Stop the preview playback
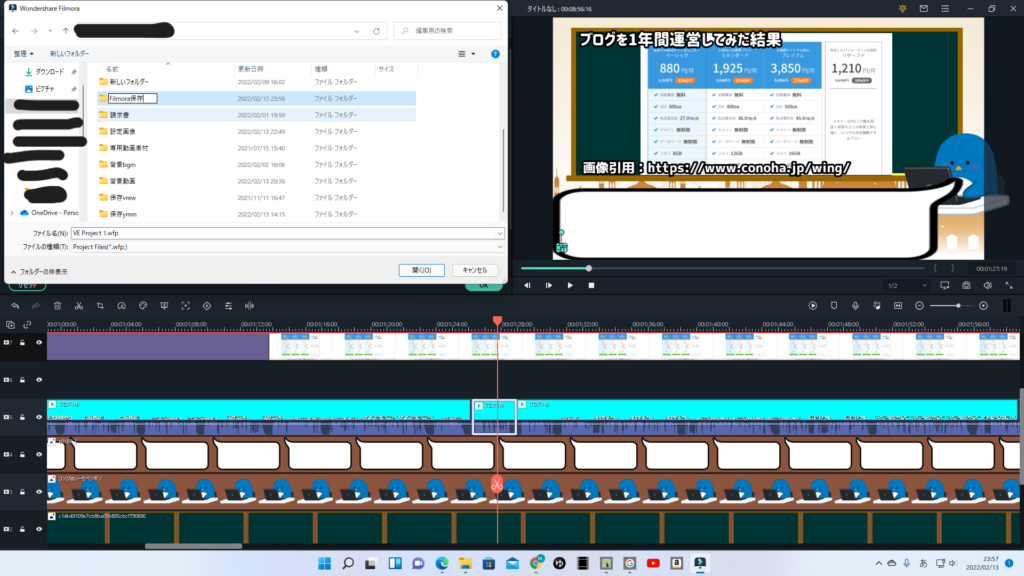1024x576 pixels. click(x=592, y=285)
